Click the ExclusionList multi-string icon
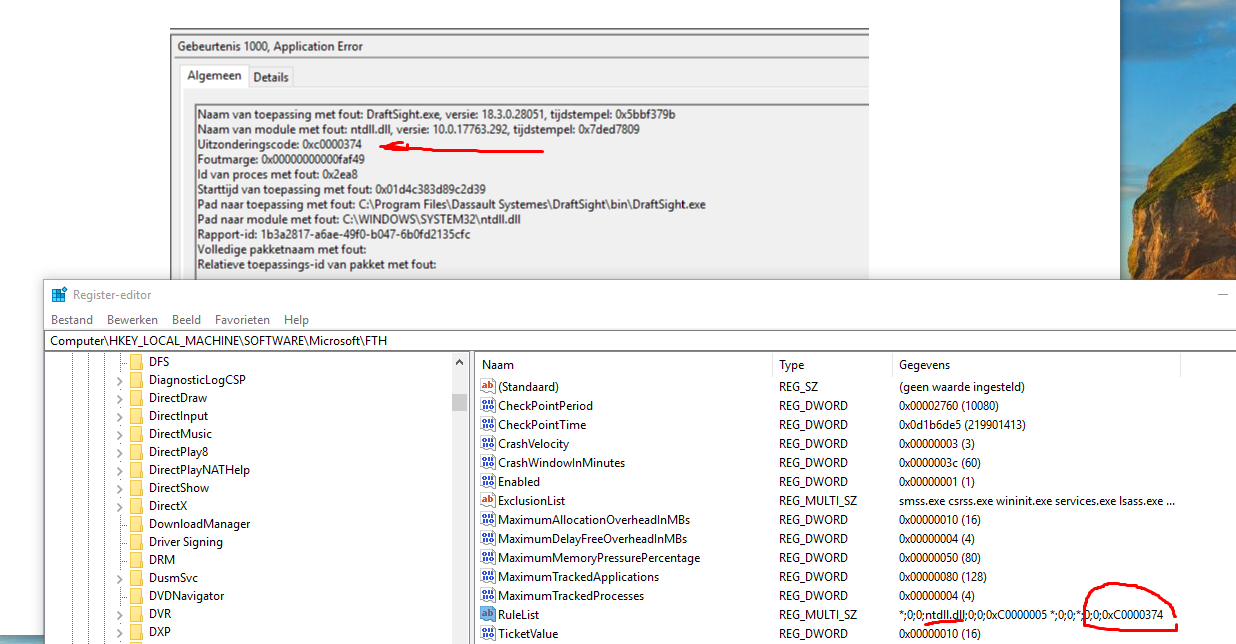Screen dimensions: 1236x644 [488, 500]
